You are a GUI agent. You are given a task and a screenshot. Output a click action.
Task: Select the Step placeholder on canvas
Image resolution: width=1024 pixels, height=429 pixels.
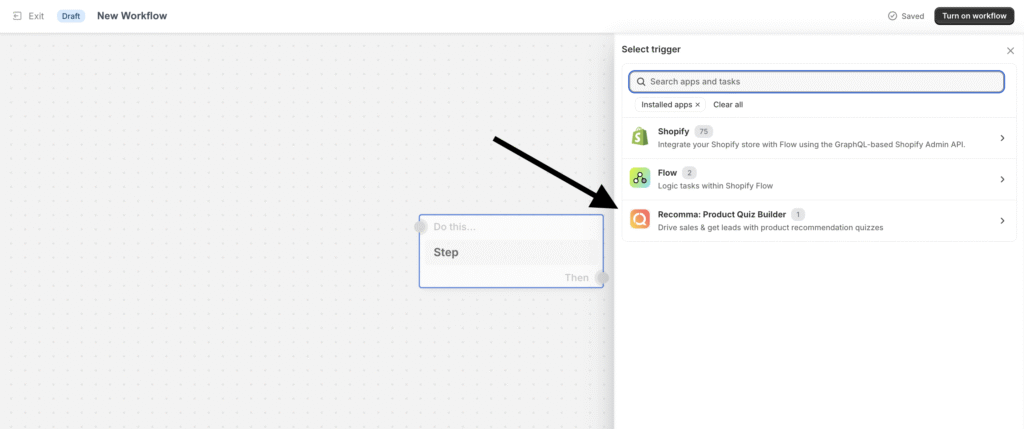coord(511,252)
